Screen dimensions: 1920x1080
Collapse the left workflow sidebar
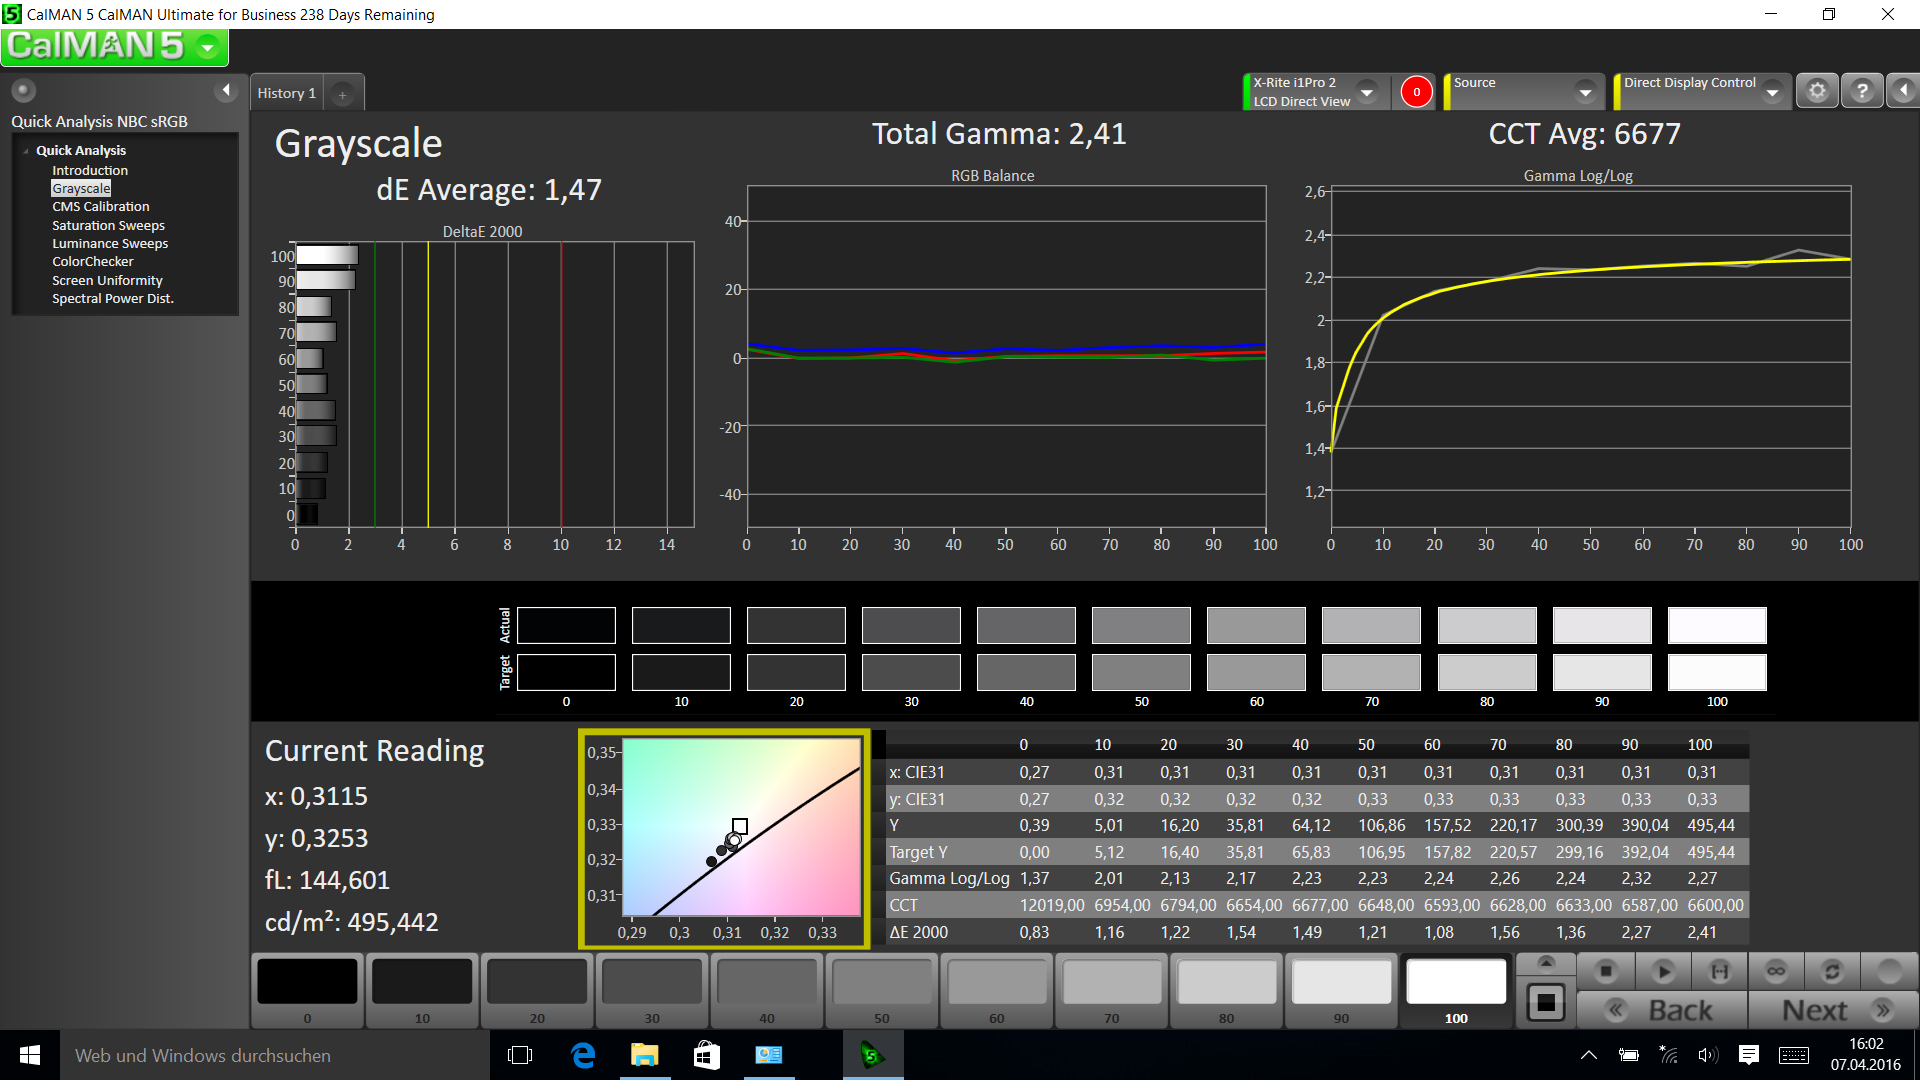[x=226, y=90]
